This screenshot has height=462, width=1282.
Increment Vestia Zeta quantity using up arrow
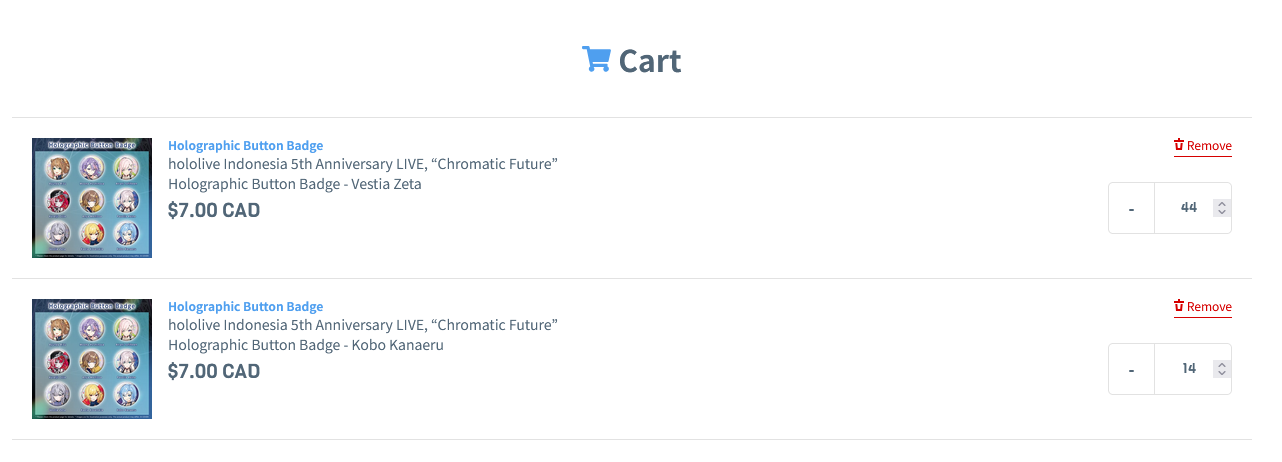pos(1222,203)
